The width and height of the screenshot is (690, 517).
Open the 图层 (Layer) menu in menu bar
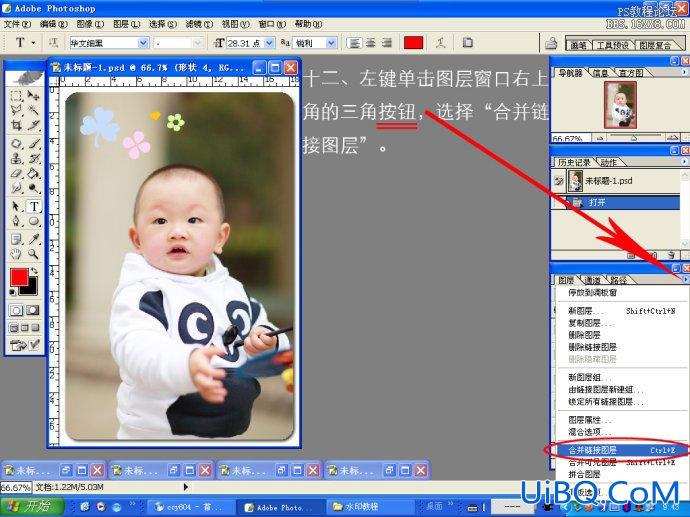pos(127,24)
